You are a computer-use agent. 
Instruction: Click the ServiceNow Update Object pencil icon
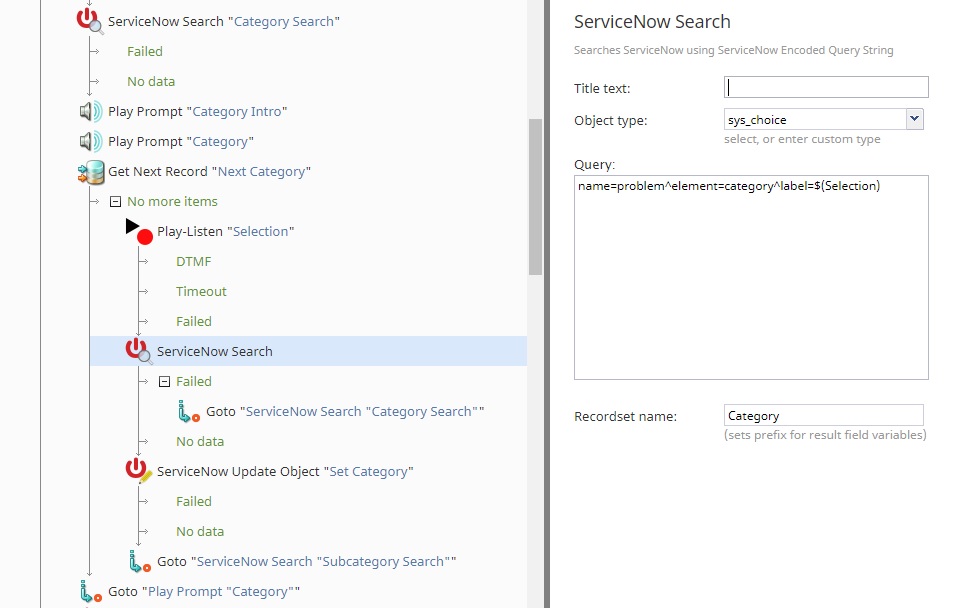click(x=138, y=471)
